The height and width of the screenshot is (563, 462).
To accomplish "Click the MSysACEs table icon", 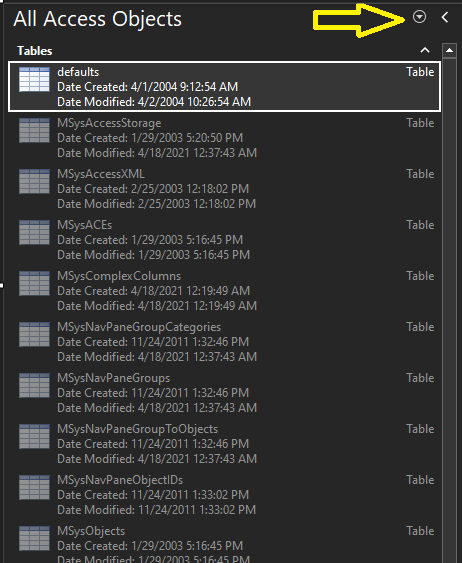I will (x=34, y=232).
